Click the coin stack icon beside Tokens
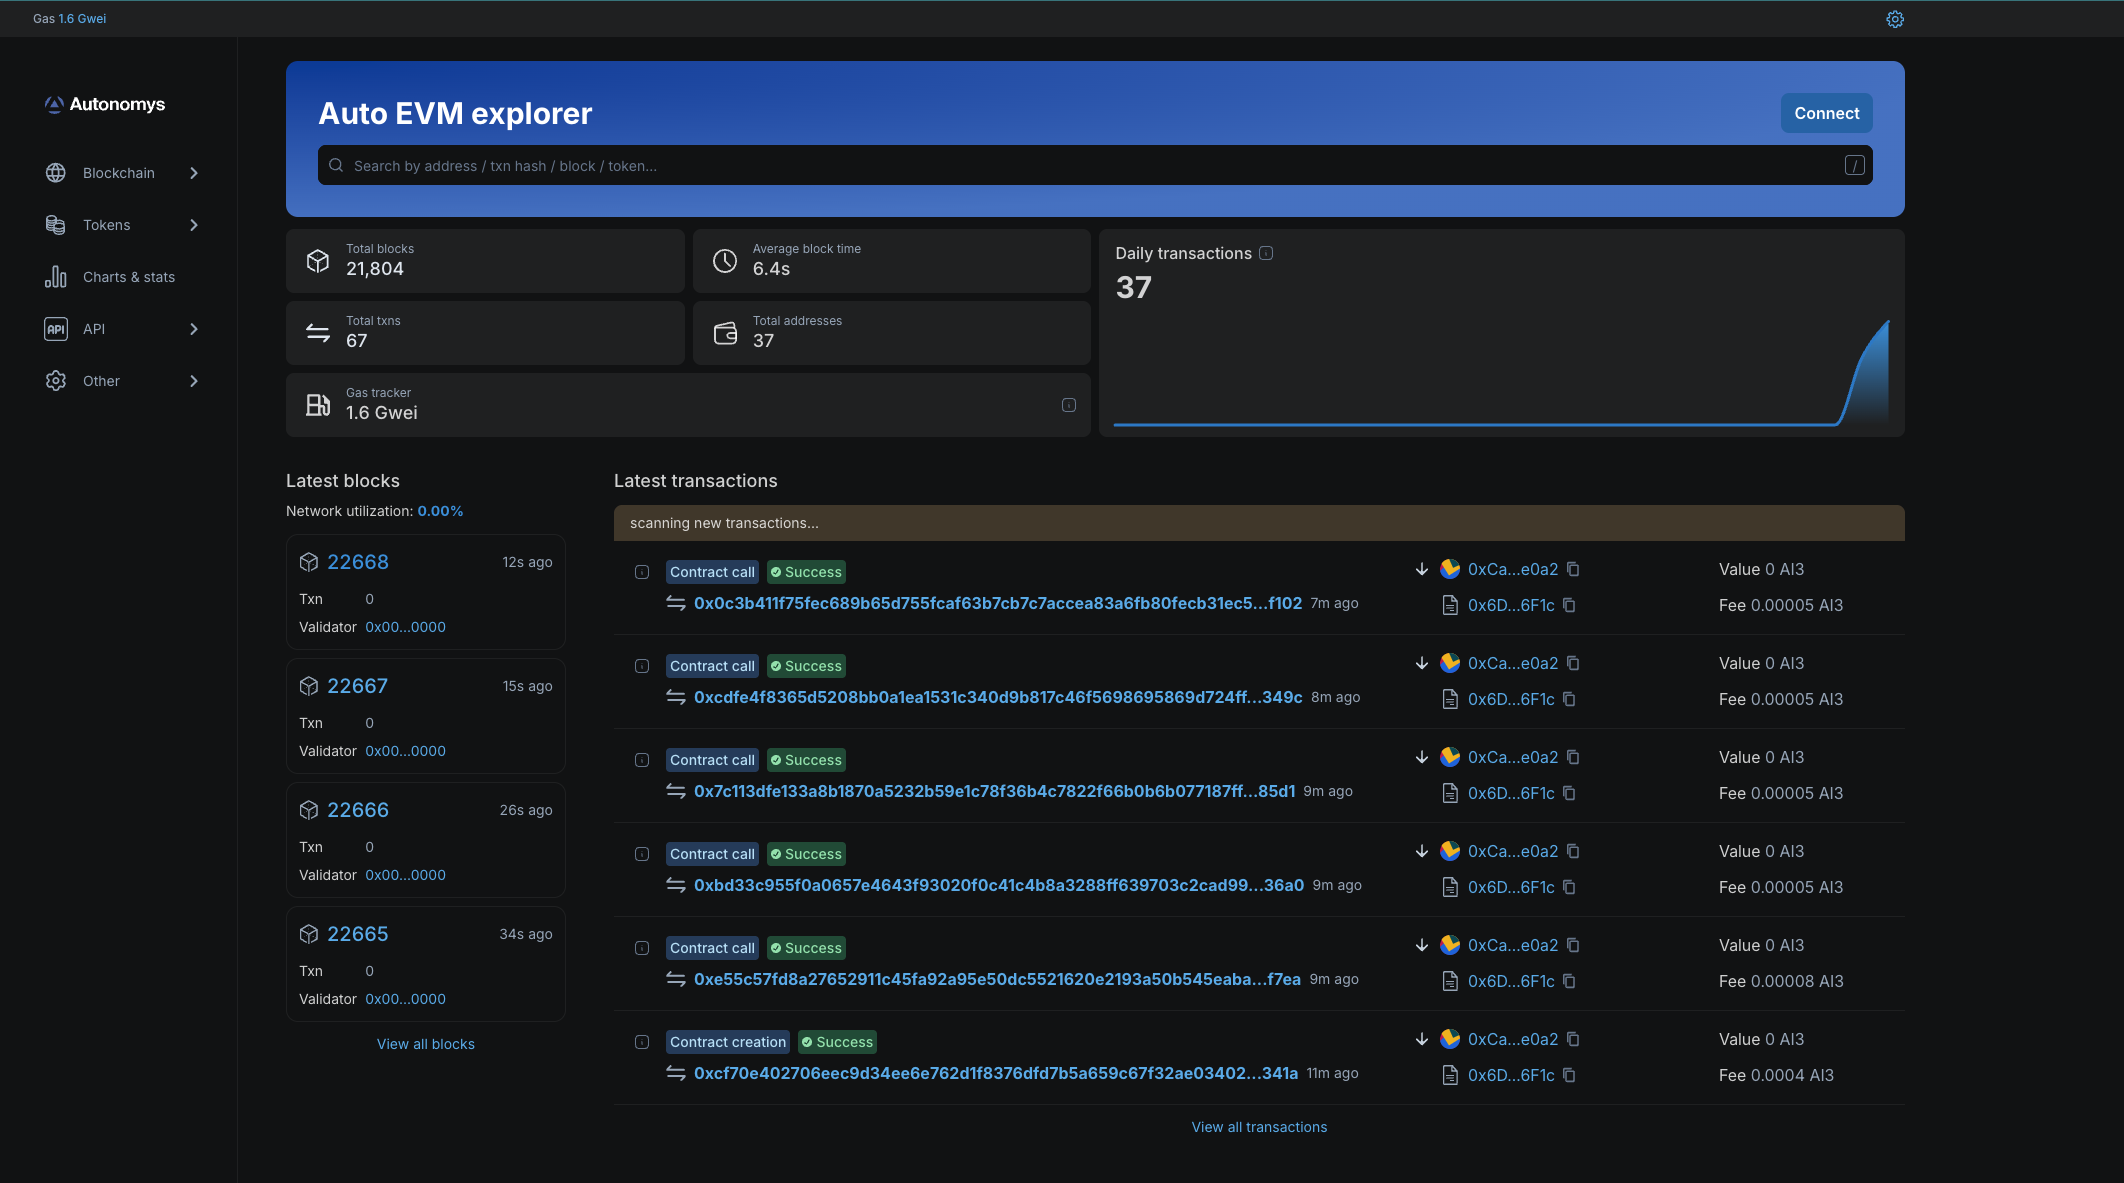This screenshot has height=1183, width=2124. 56,224
